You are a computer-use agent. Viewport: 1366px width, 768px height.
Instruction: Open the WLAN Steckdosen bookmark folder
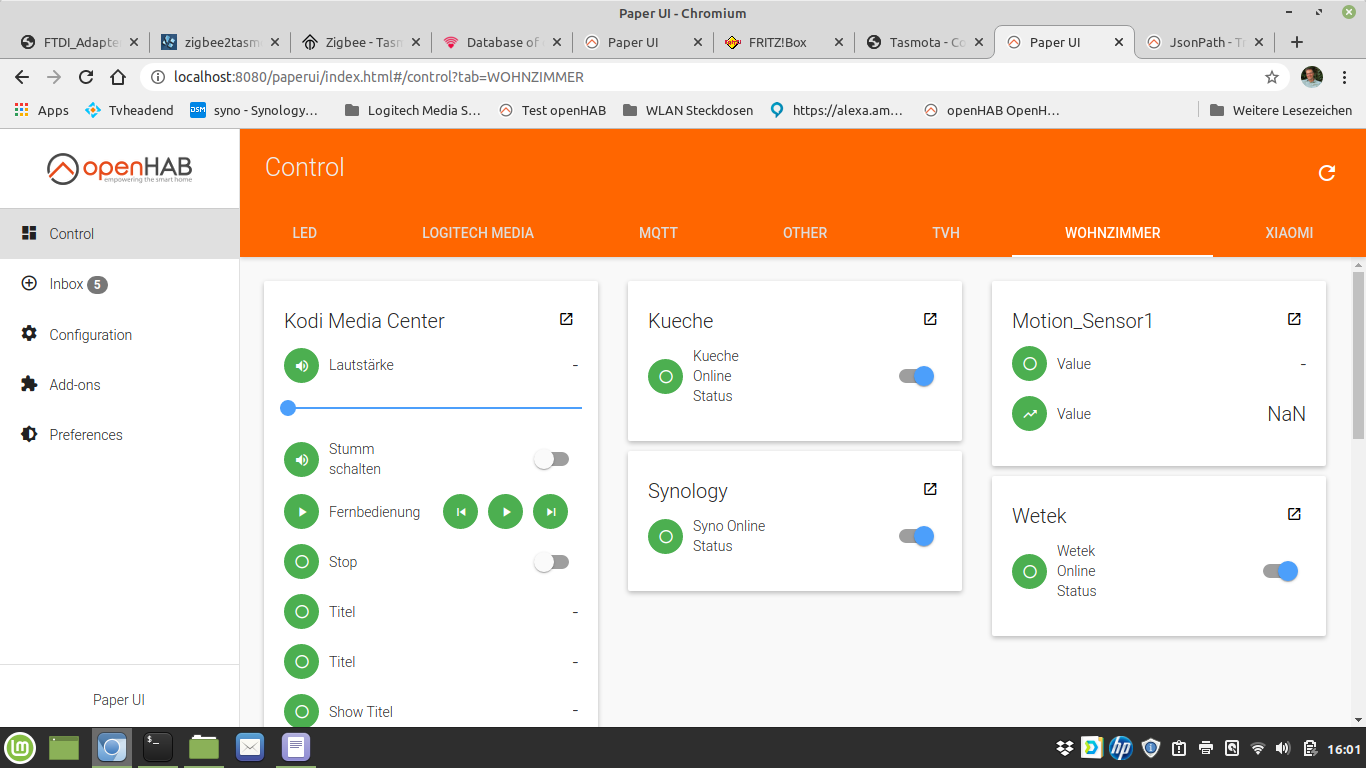click(x=687, y=110)
